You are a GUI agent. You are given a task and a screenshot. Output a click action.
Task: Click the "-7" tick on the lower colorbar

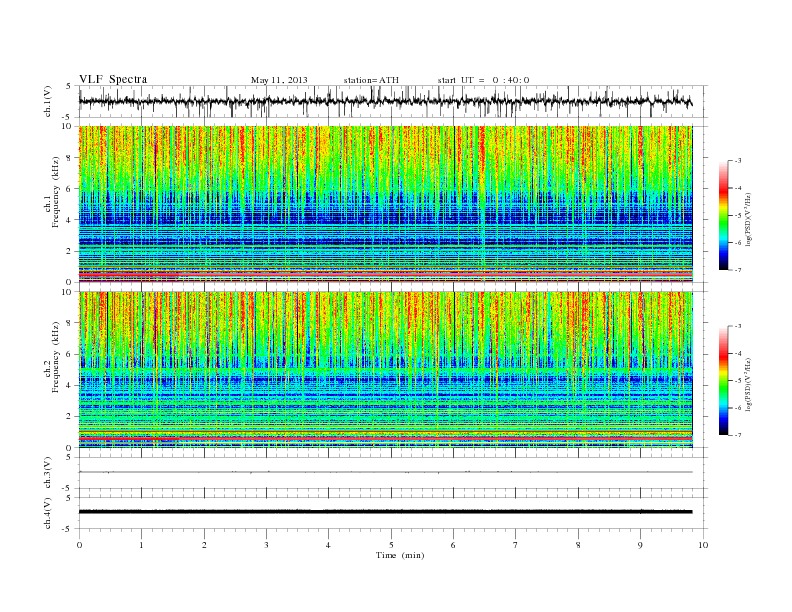click(x=738, y=435)
